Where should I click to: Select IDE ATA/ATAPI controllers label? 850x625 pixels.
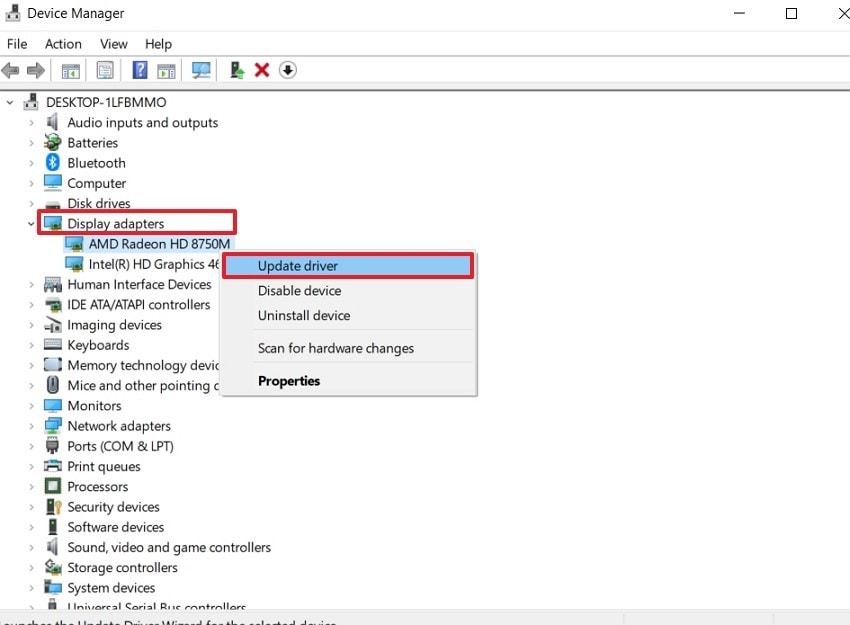138,305
